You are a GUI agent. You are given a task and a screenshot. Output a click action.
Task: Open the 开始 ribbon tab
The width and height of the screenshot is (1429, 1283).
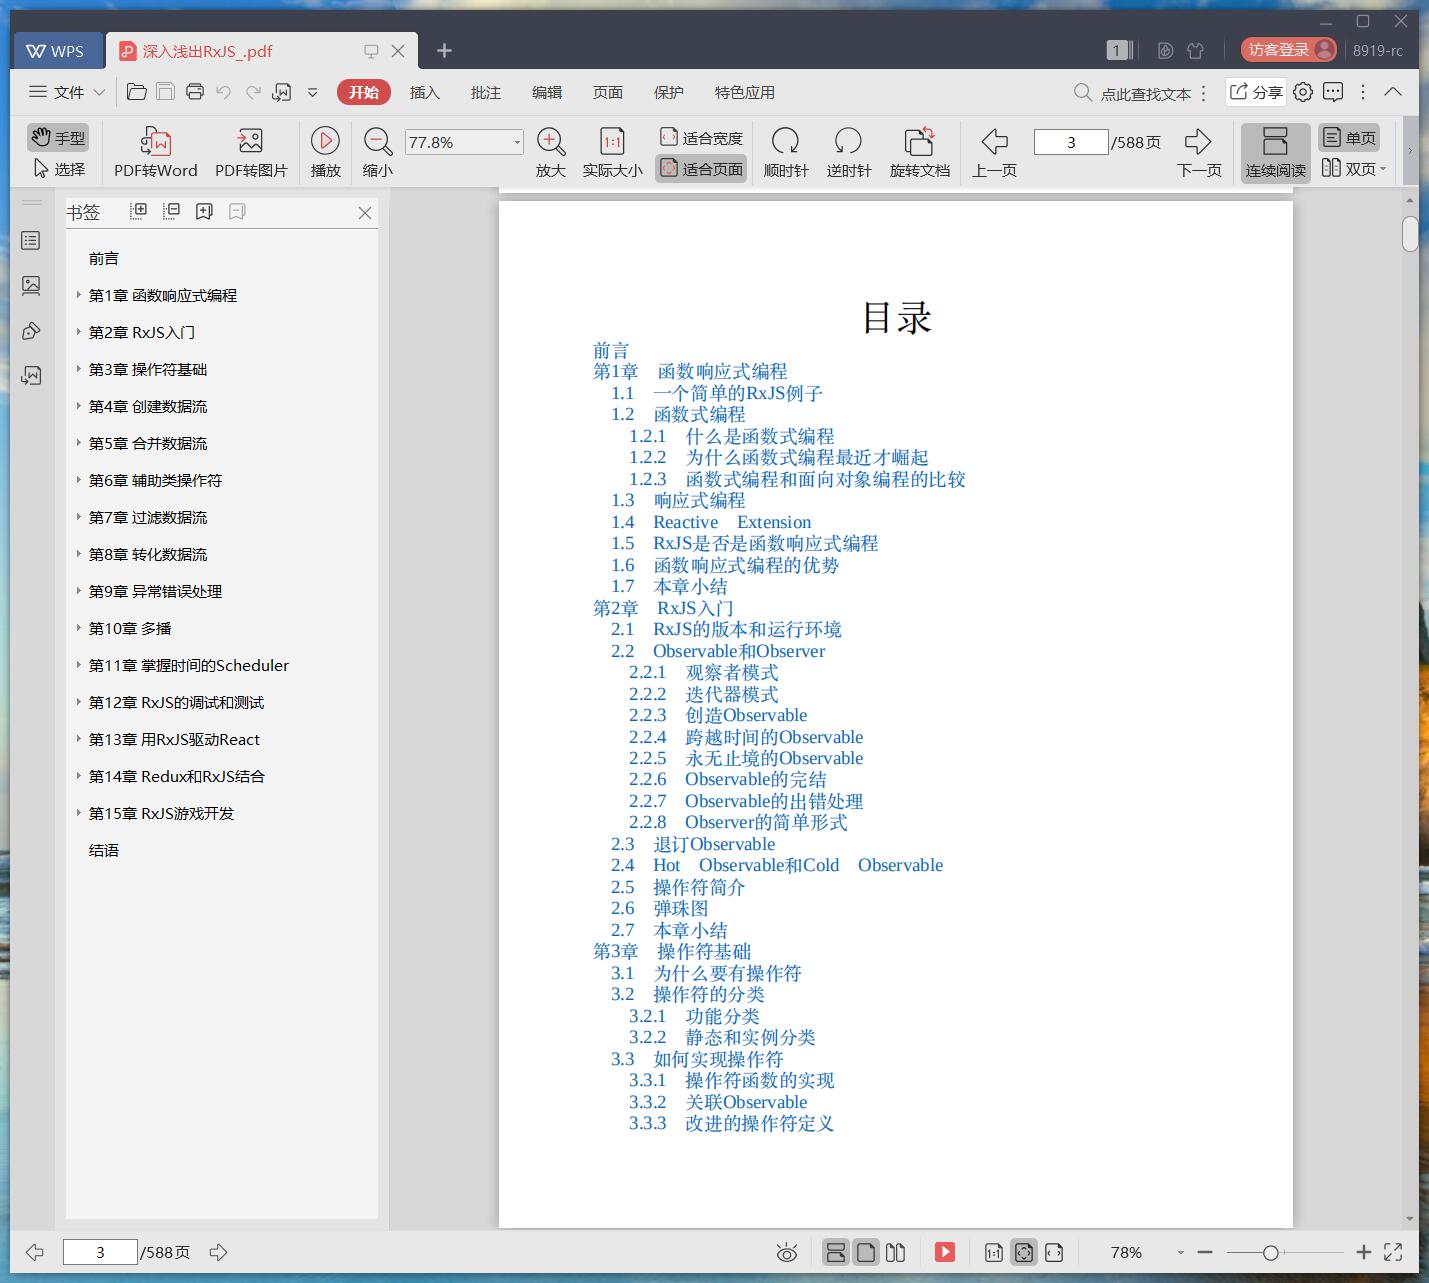(364, 92)
